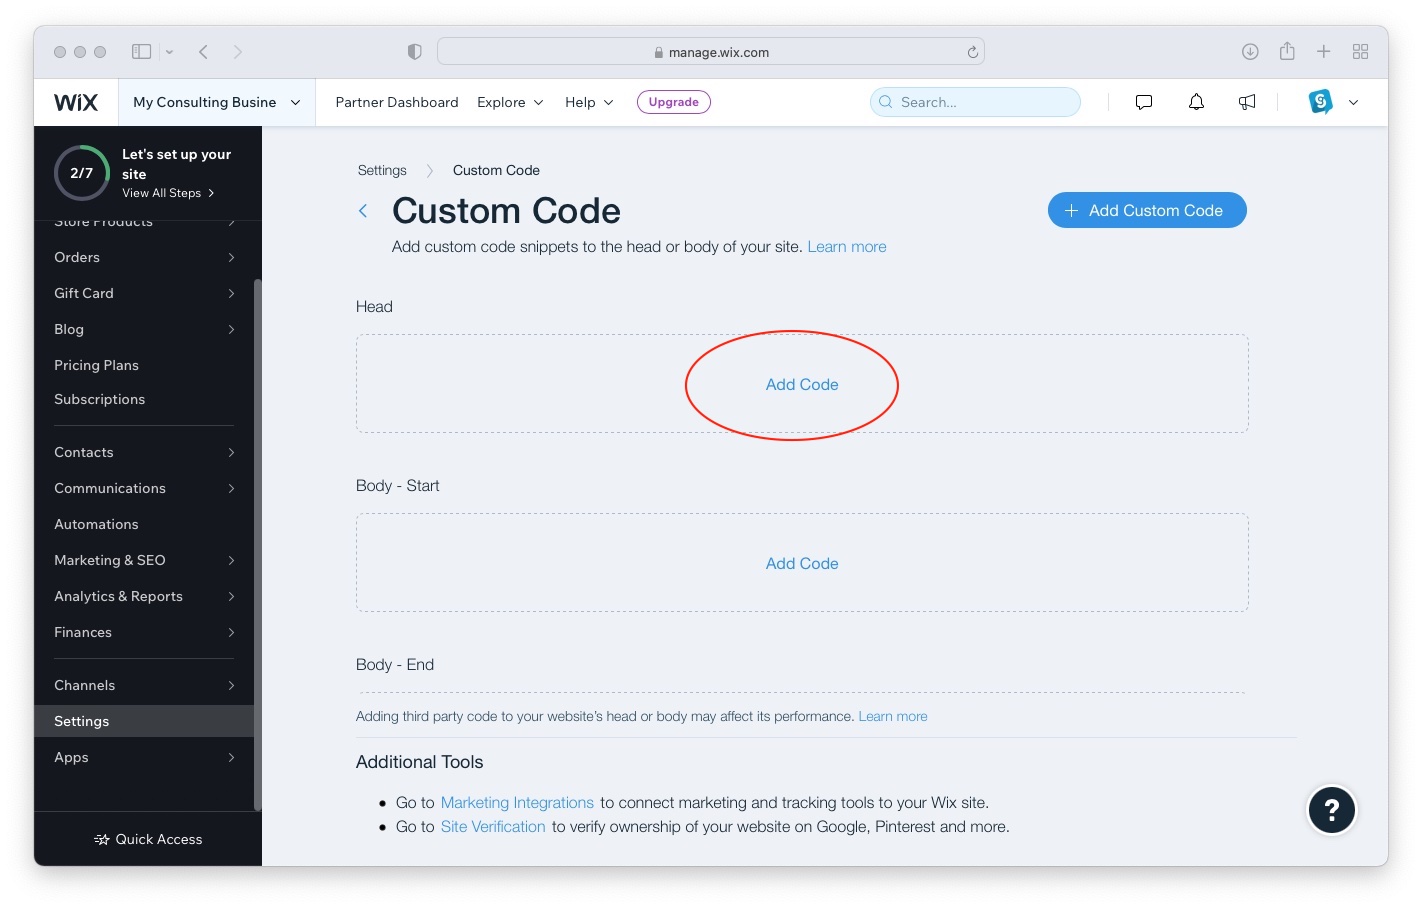Toggle the Safari sidebar button

(142, 52)
